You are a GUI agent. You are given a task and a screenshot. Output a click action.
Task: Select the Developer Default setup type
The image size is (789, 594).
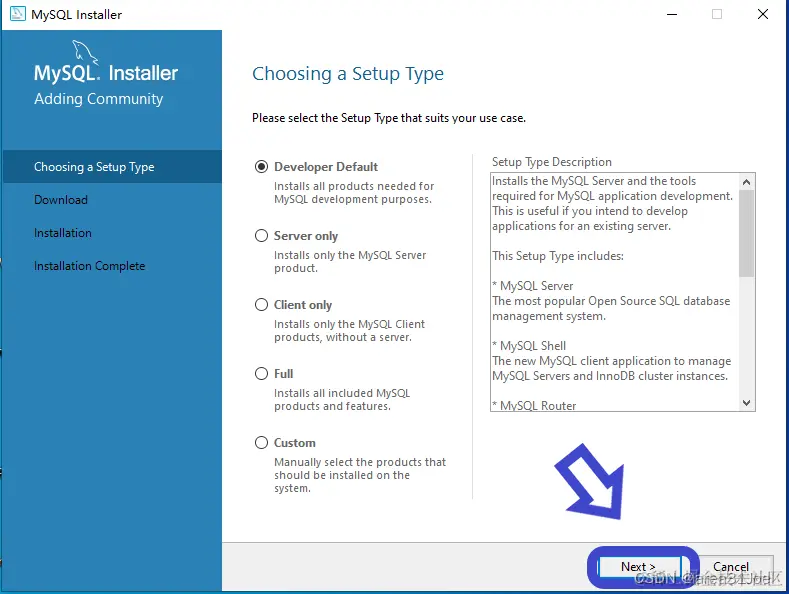click(x=261, y=167)
